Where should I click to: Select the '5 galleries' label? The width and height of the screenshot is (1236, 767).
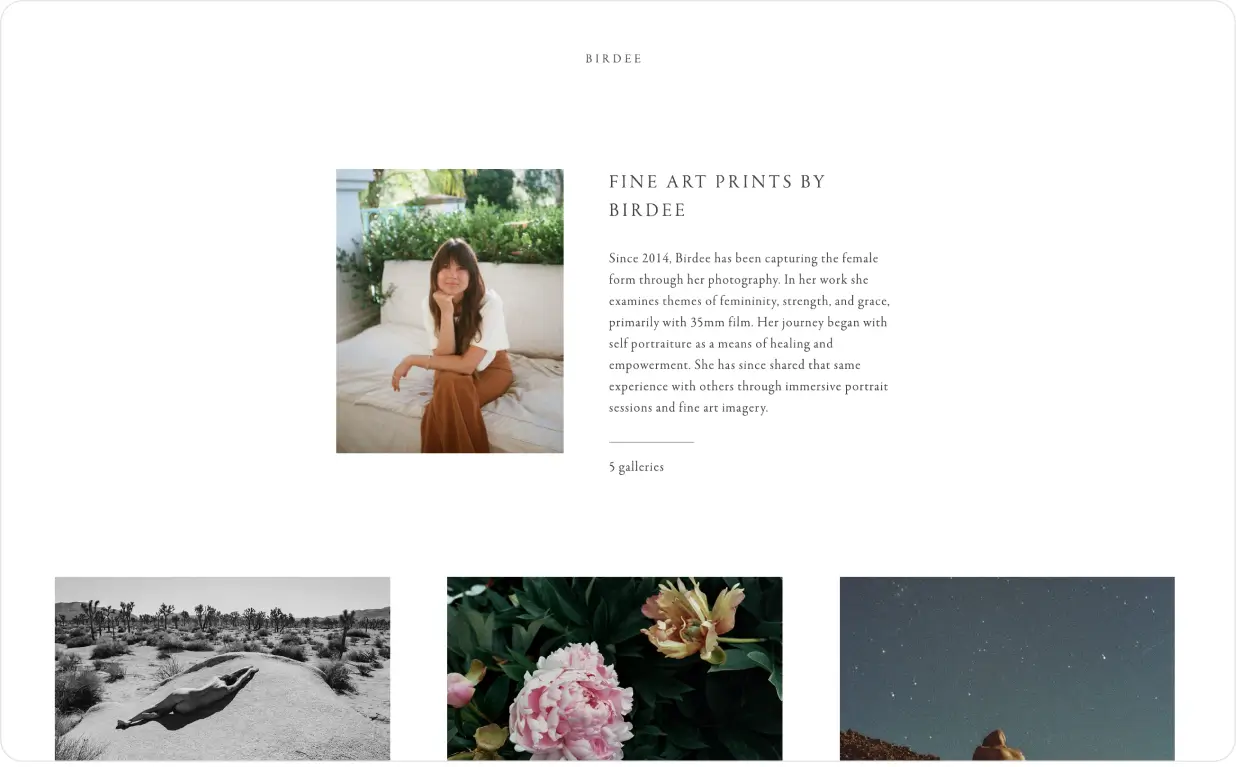point(636,467)
